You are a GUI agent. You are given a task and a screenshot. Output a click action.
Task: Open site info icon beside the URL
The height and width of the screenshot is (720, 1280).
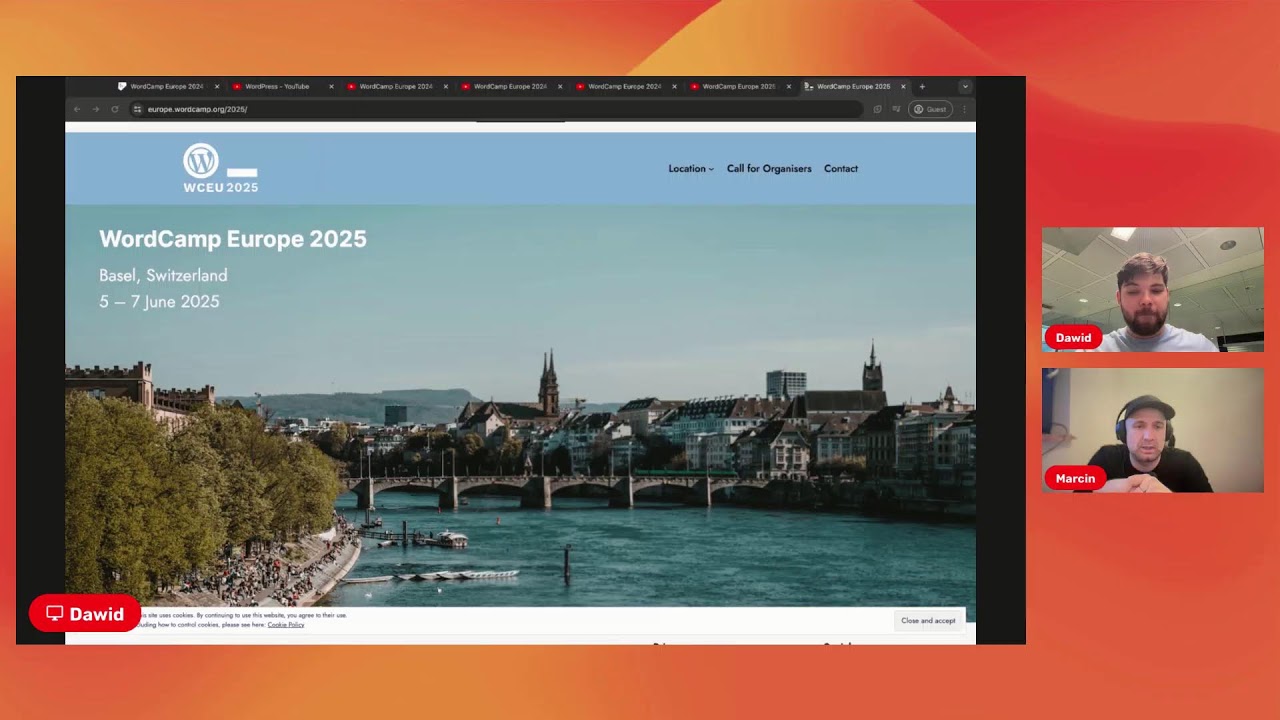click(138, 109)
